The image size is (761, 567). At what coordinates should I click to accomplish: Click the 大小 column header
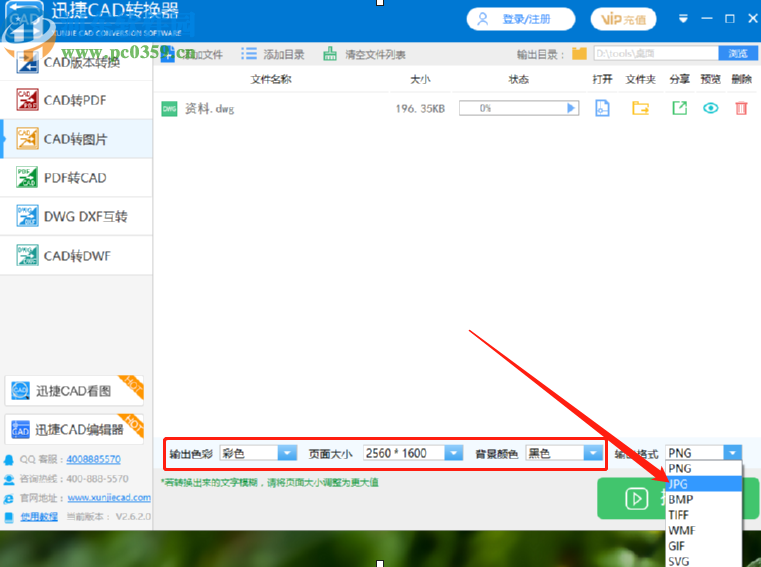click(420, 79)
